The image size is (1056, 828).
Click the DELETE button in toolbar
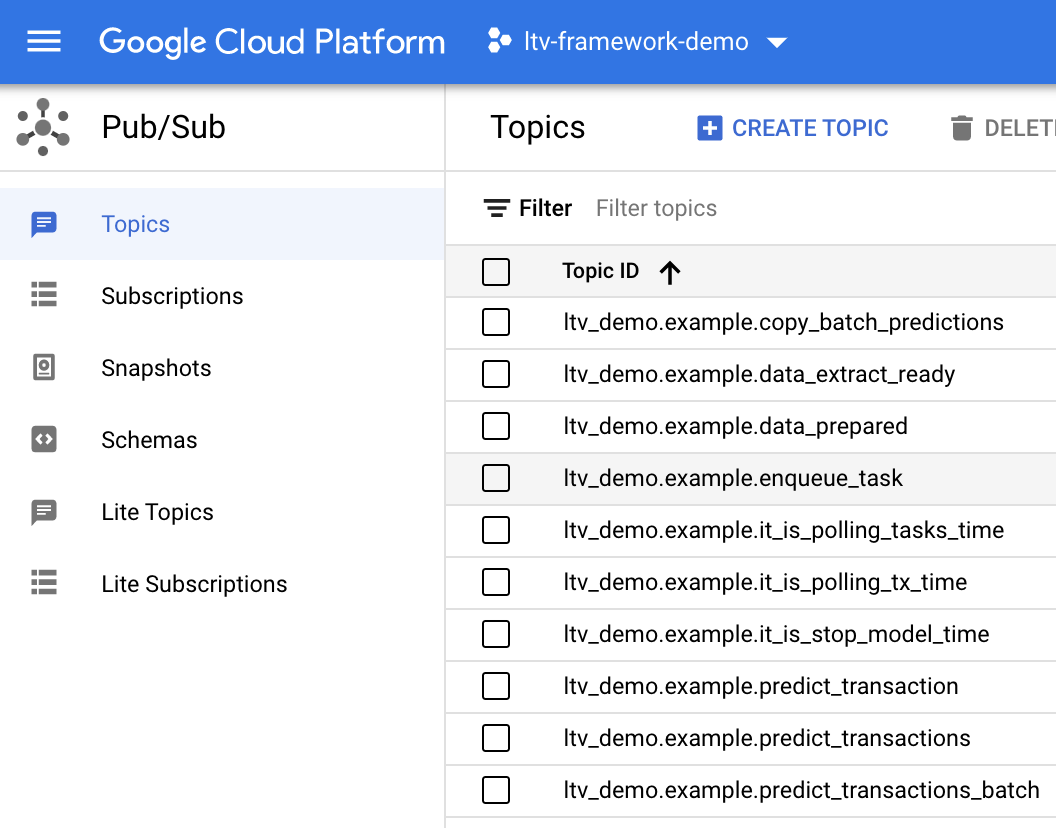[1003, 128]
